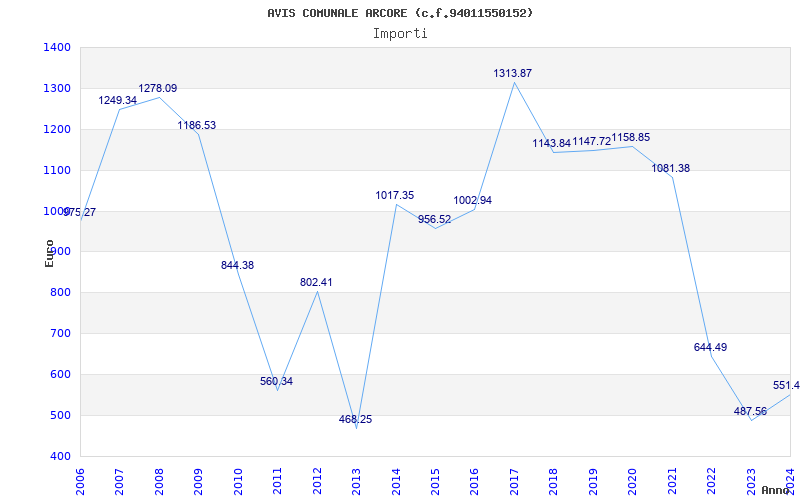
Task: Click the 2014 x-axis year label
Action: click(395, 482)
